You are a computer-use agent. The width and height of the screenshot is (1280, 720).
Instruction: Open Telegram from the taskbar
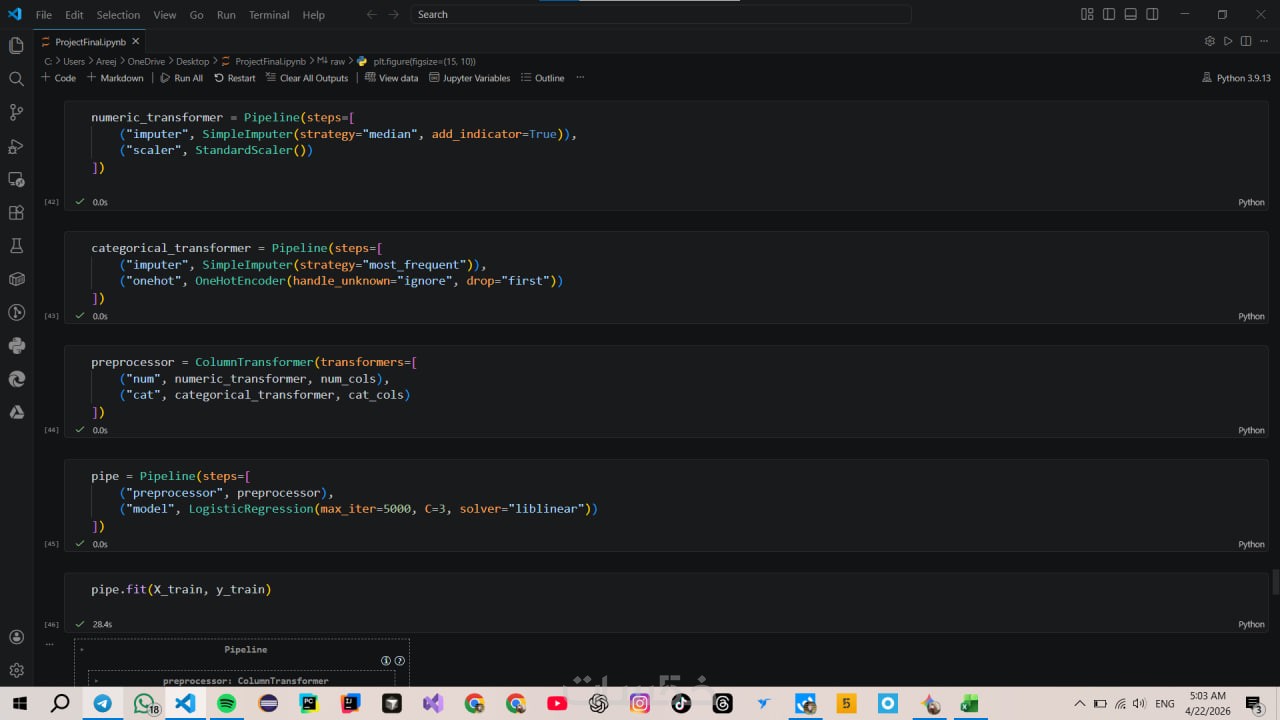[x=103, y=704]
